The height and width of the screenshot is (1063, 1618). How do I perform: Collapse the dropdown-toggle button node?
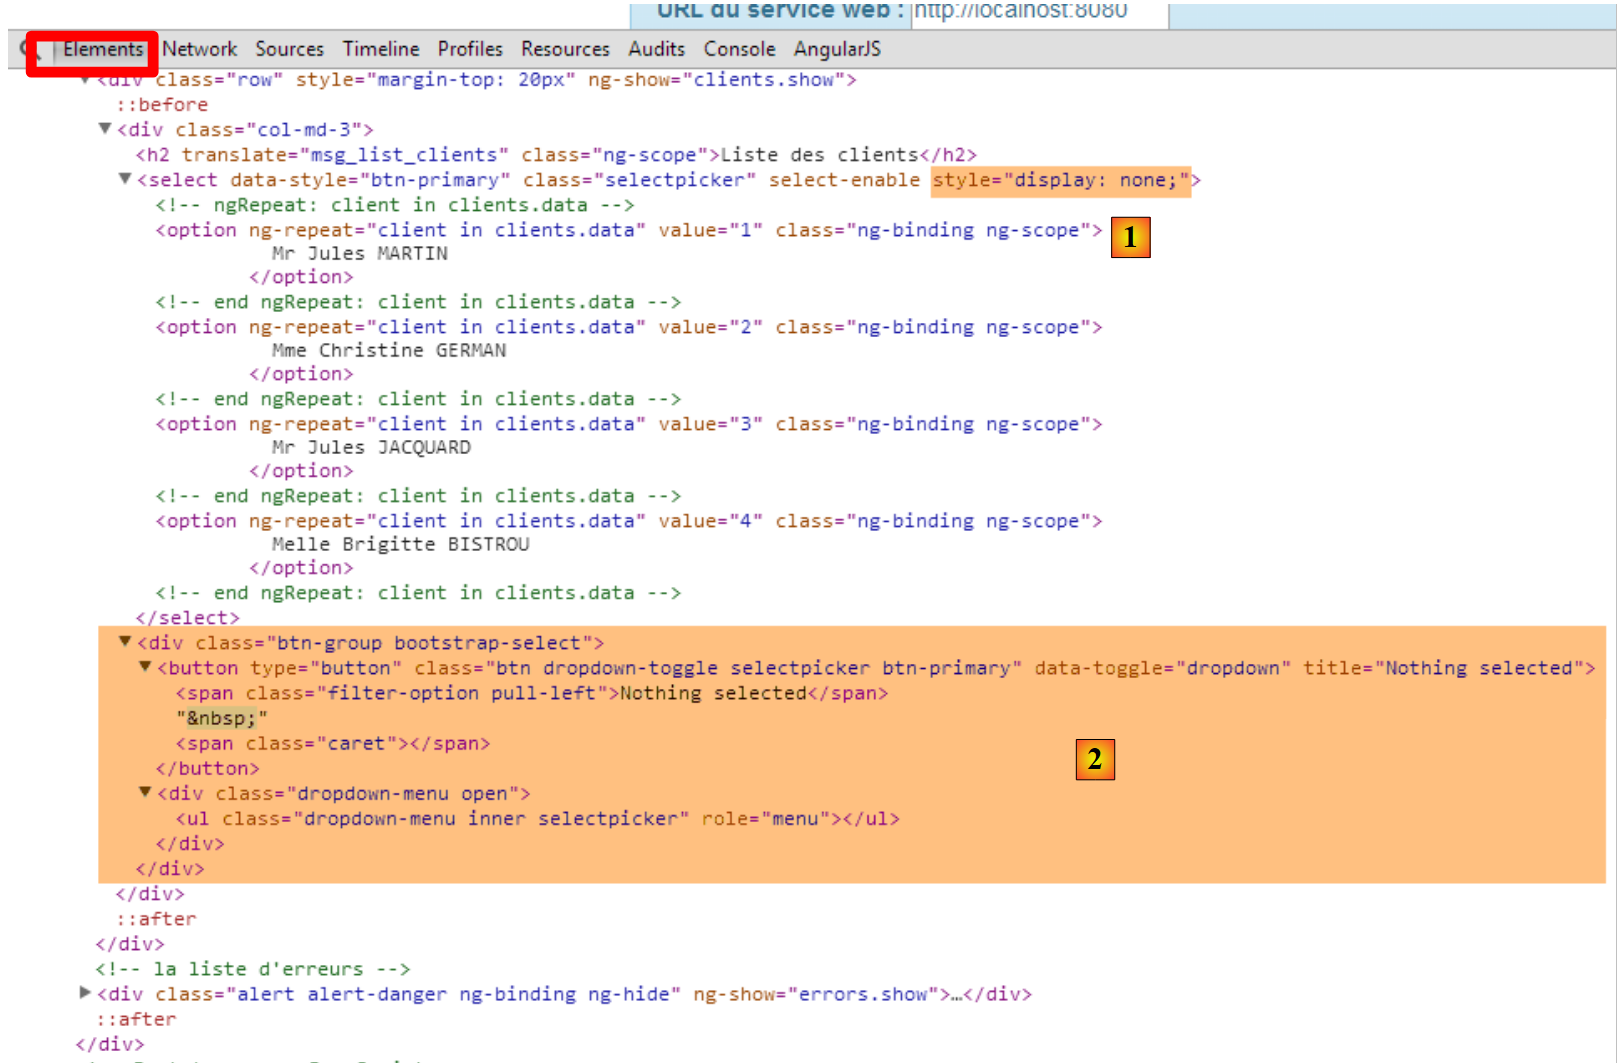[145, 667]
